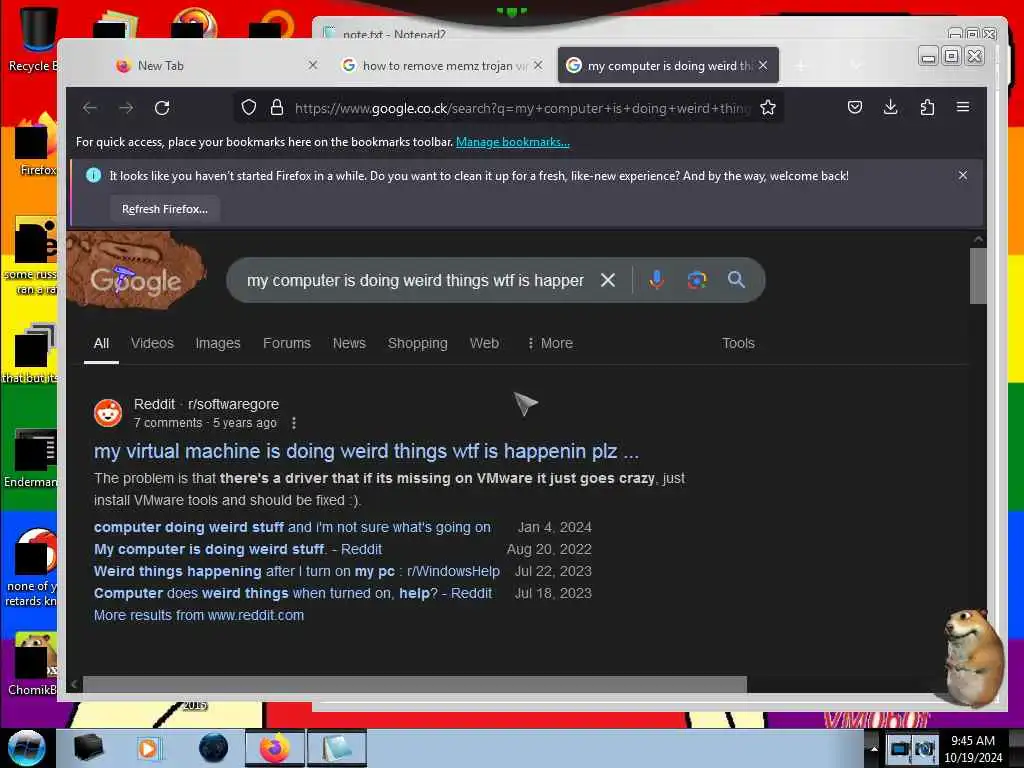
Task: Close the New Tab tab
Action: click(313, 65)
